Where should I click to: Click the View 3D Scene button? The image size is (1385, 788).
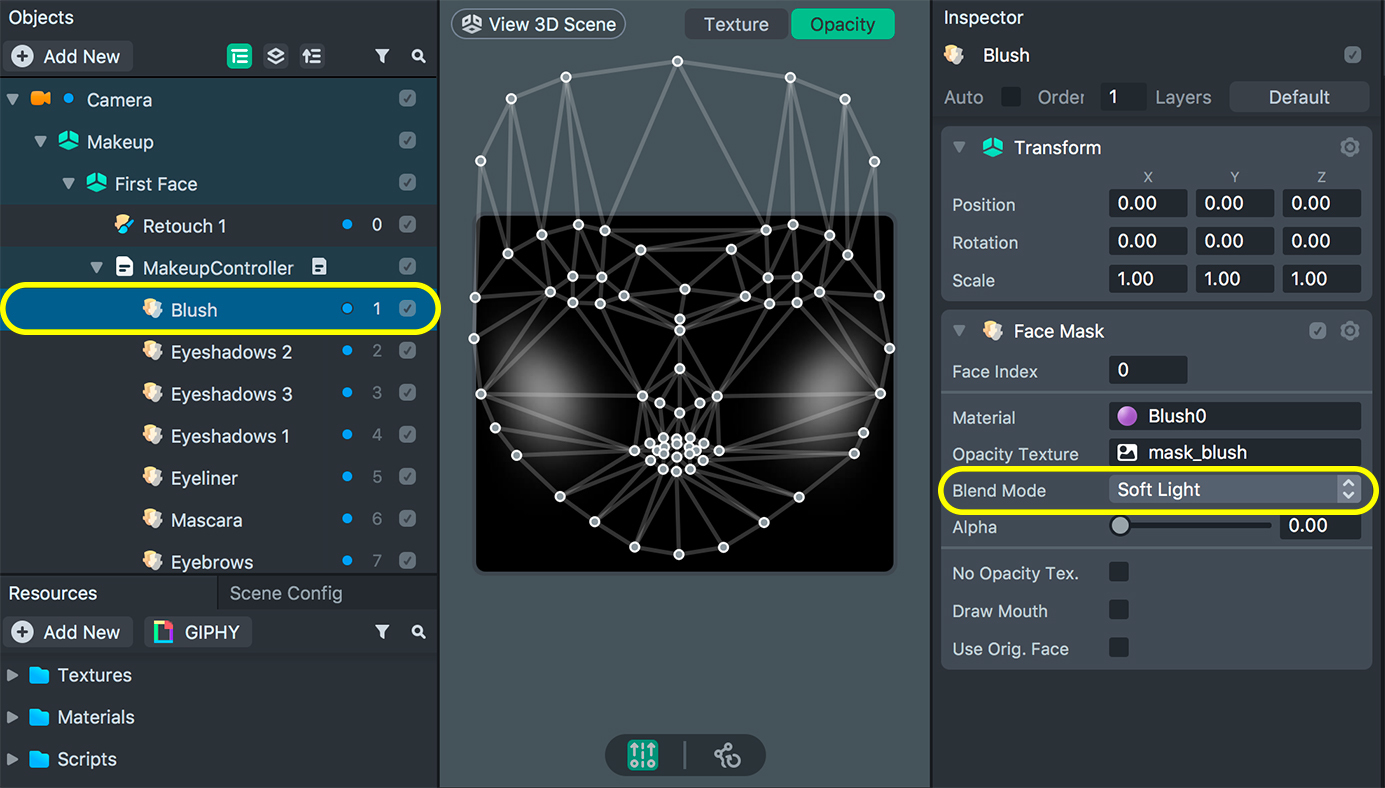538,25
